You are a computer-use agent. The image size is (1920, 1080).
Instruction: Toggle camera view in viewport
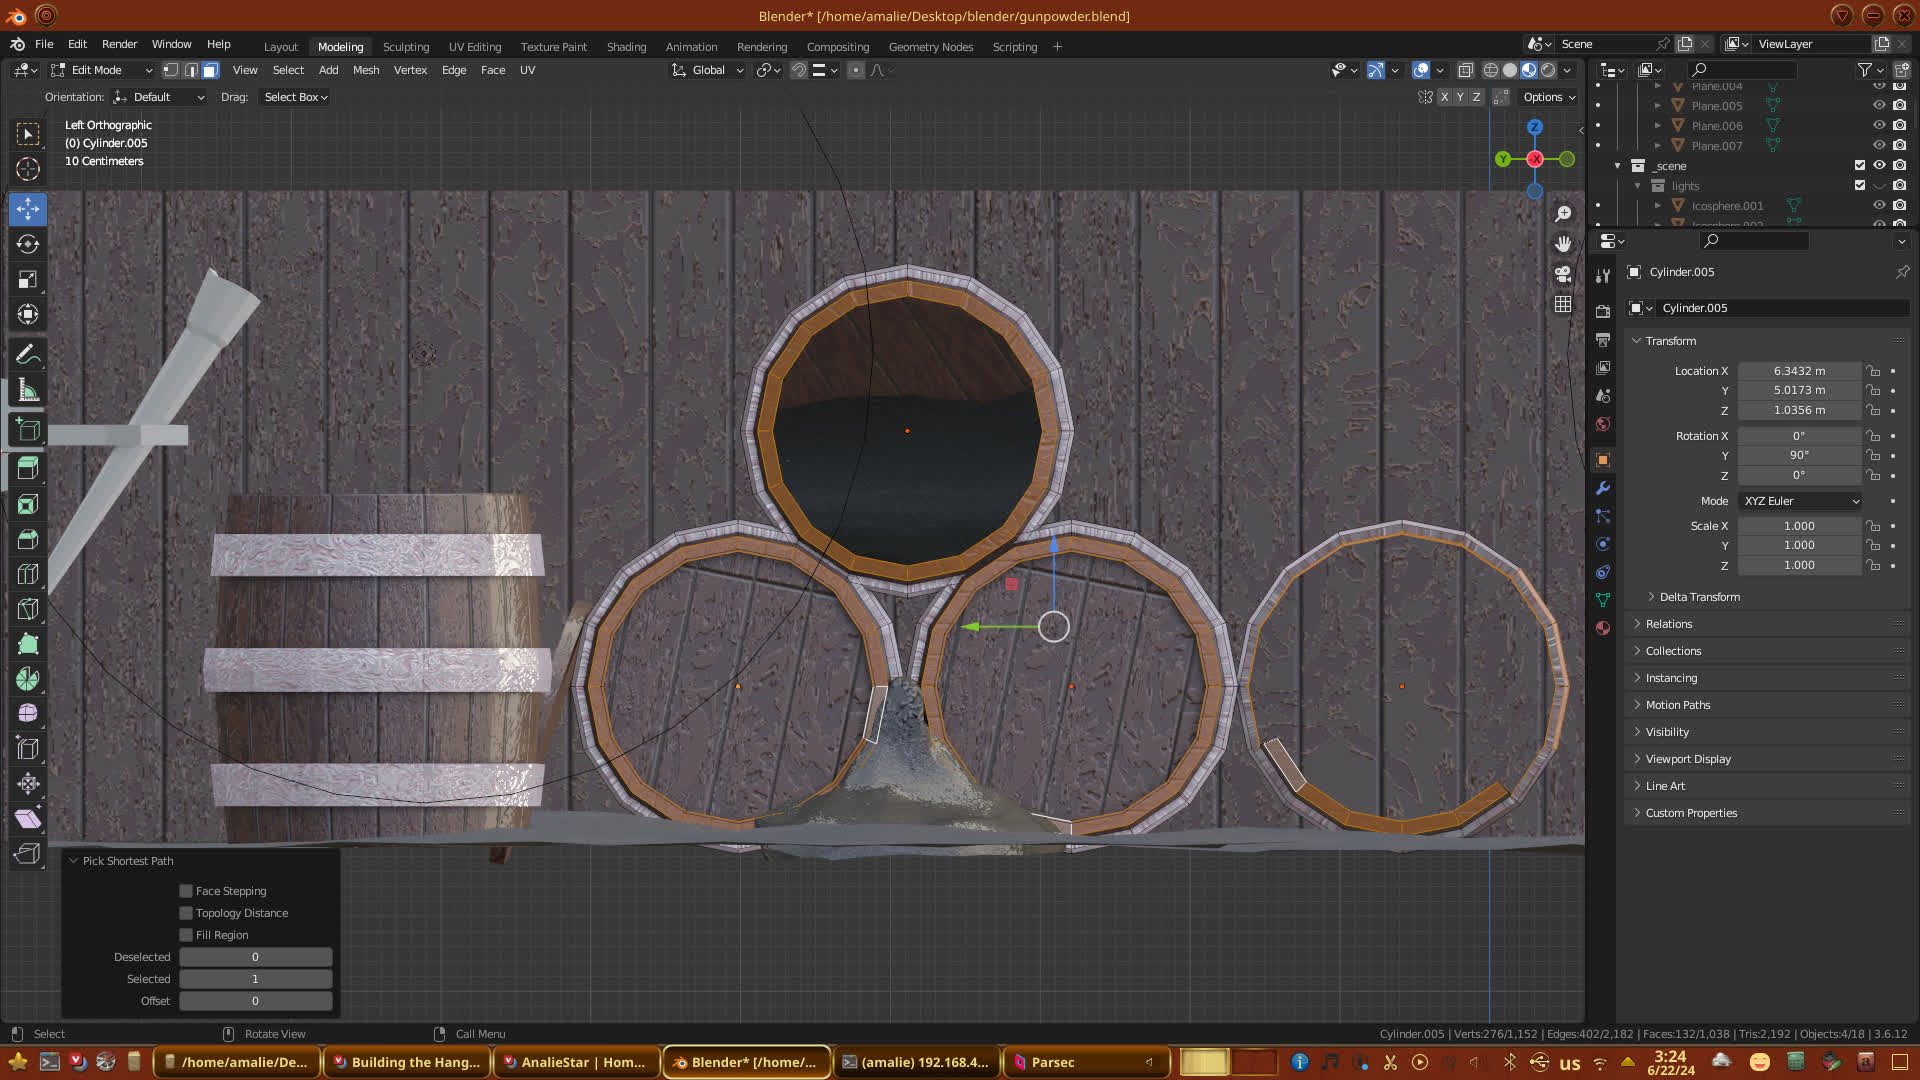1563,274
